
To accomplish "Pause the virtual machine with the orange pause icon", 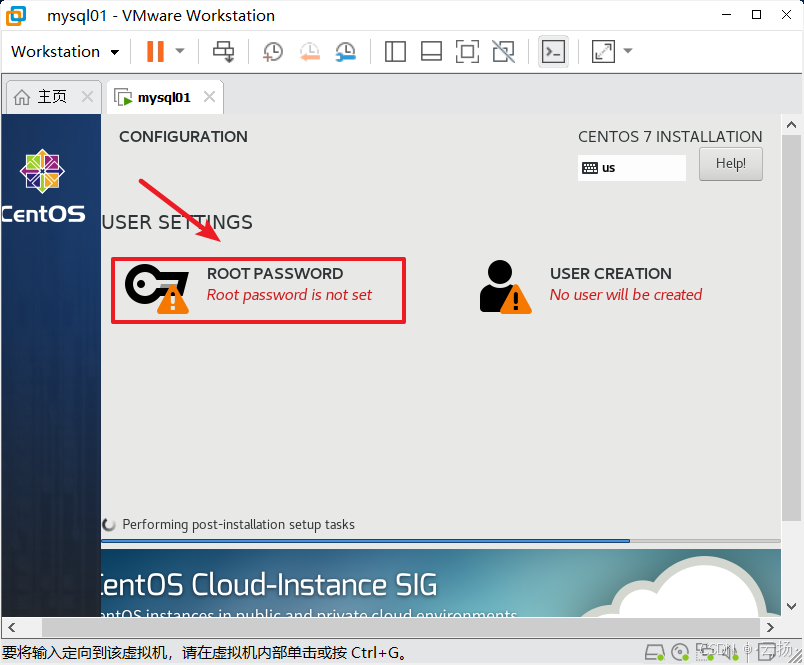I will click(155, 51).
